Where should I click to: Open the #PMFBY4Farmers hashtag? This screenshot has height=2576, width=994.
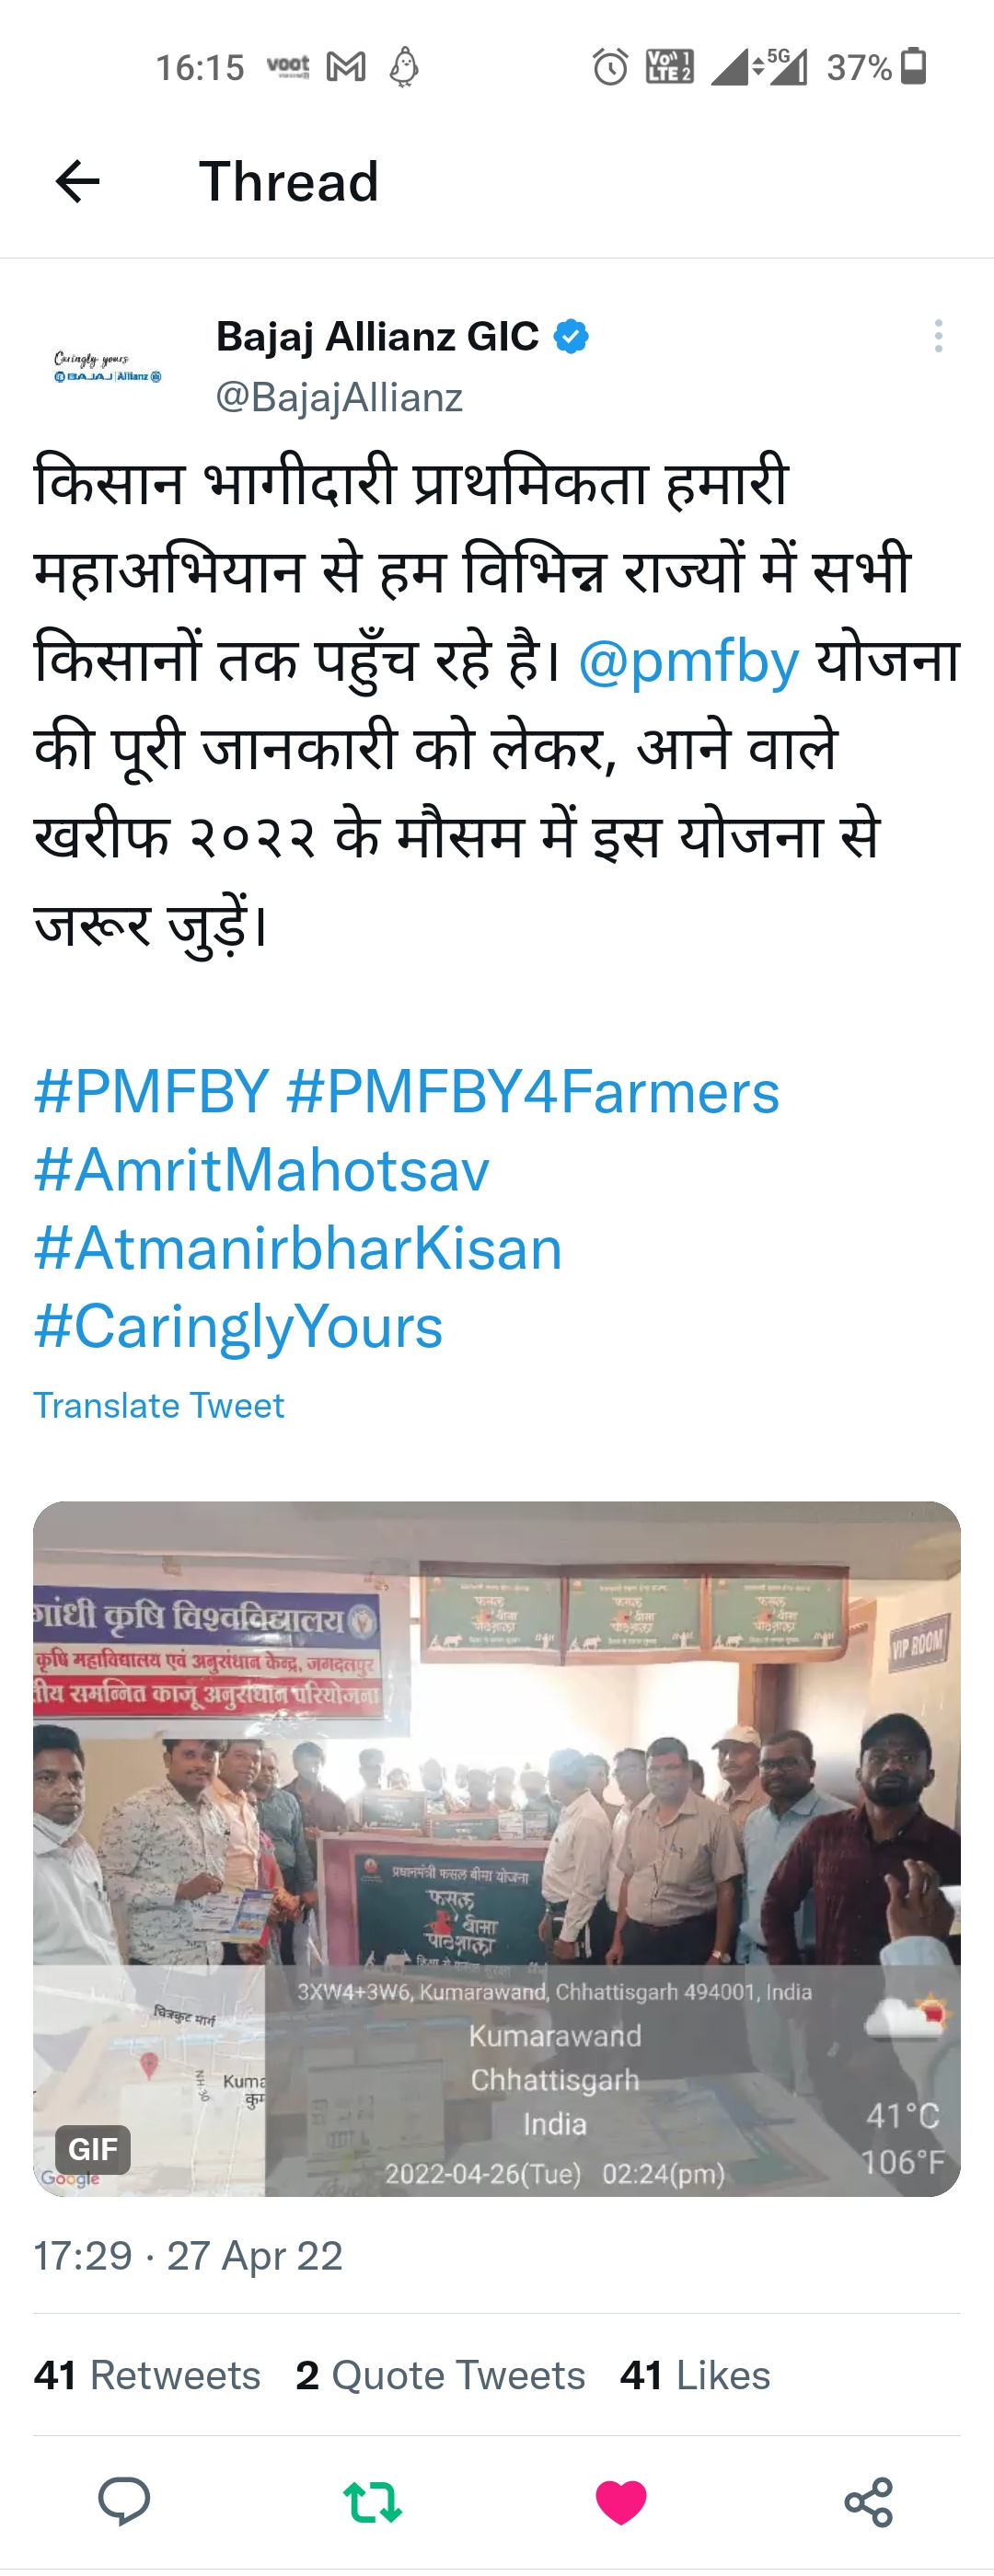pos(533,1091)
